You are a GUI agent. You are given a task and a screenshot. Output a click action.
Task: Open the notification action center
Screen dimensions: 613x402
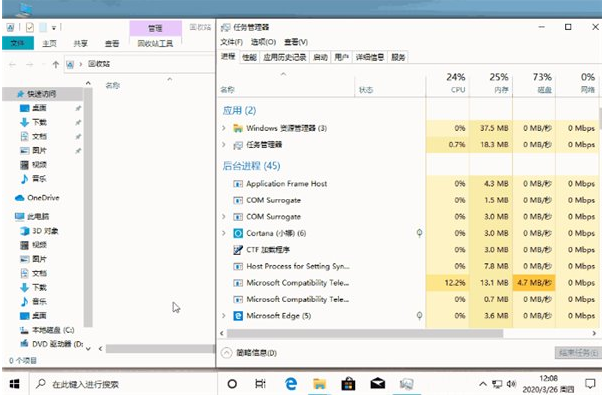point(590,384)
